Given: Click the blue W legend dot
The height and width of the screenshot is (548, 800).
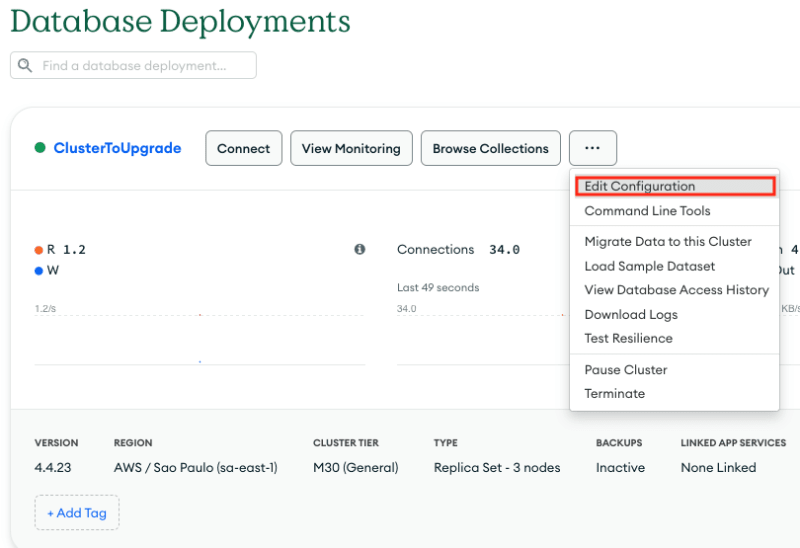Looking at the screenshot, I should coord(39,271).
